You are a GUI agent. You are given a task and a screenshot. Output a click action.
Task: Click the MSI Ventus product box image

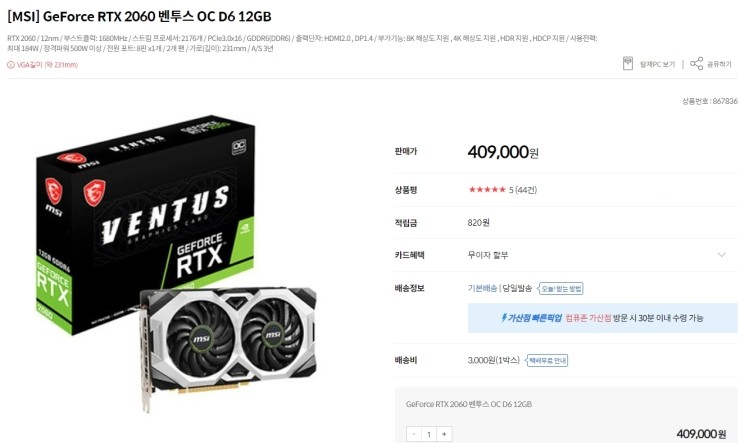145,224
